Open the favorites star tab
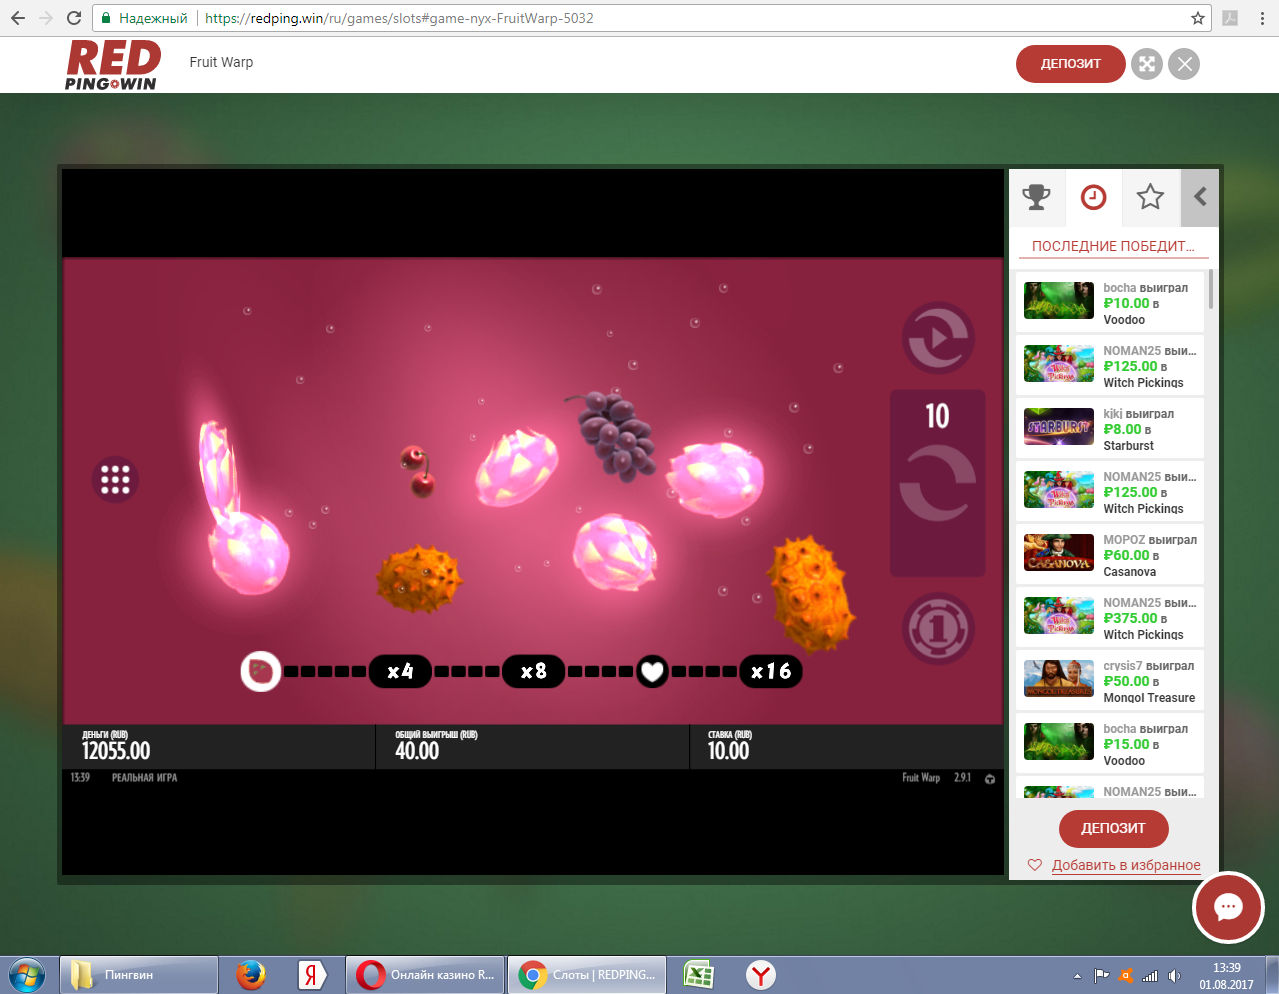 [x=1150, y=197]
